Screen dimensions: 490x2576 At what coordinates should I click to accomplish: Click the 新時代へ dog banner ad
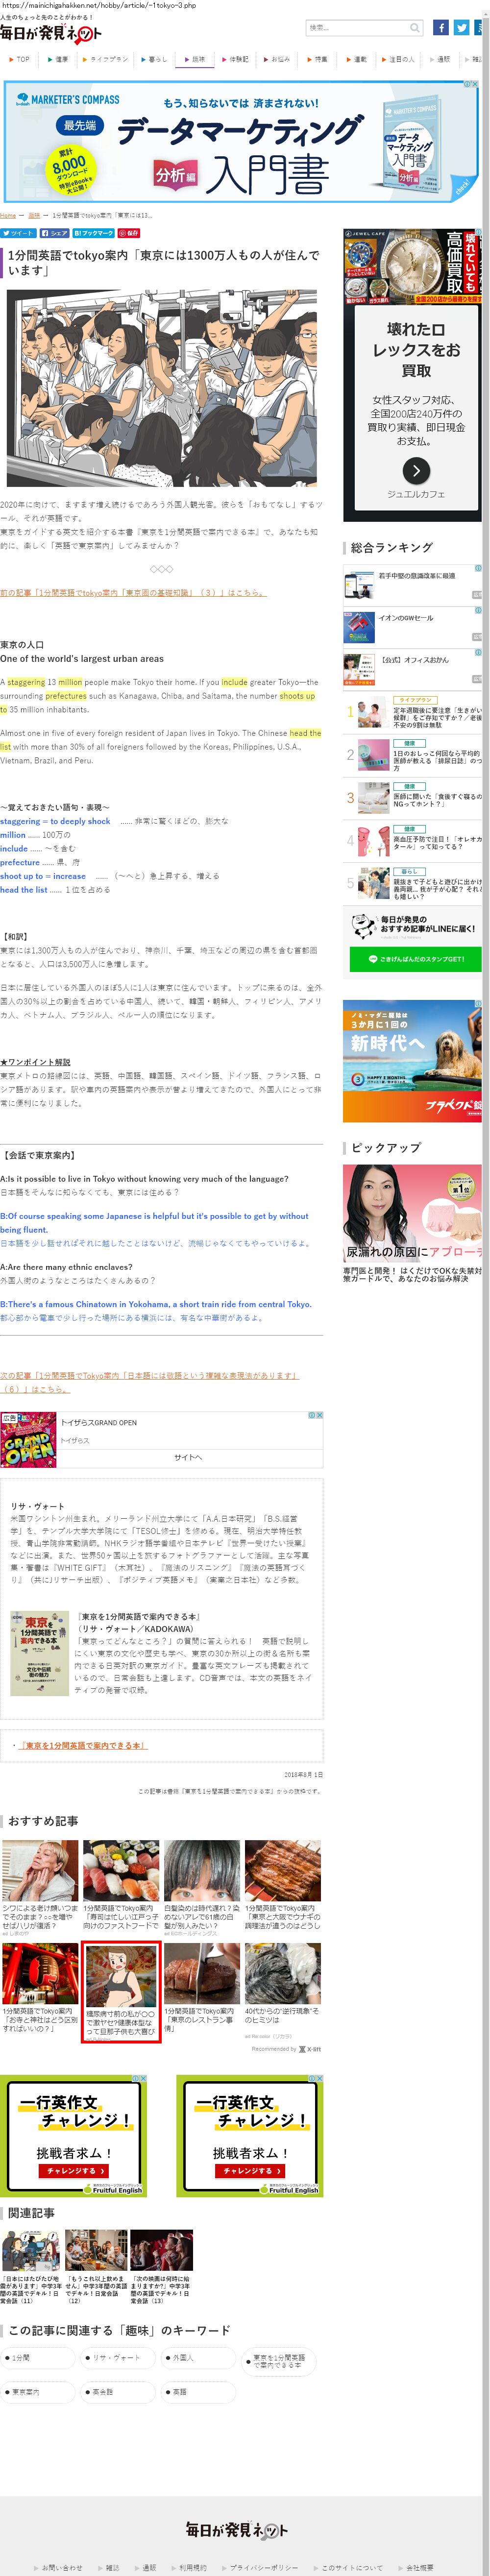pyautogui.click(x=412, y=1061)
